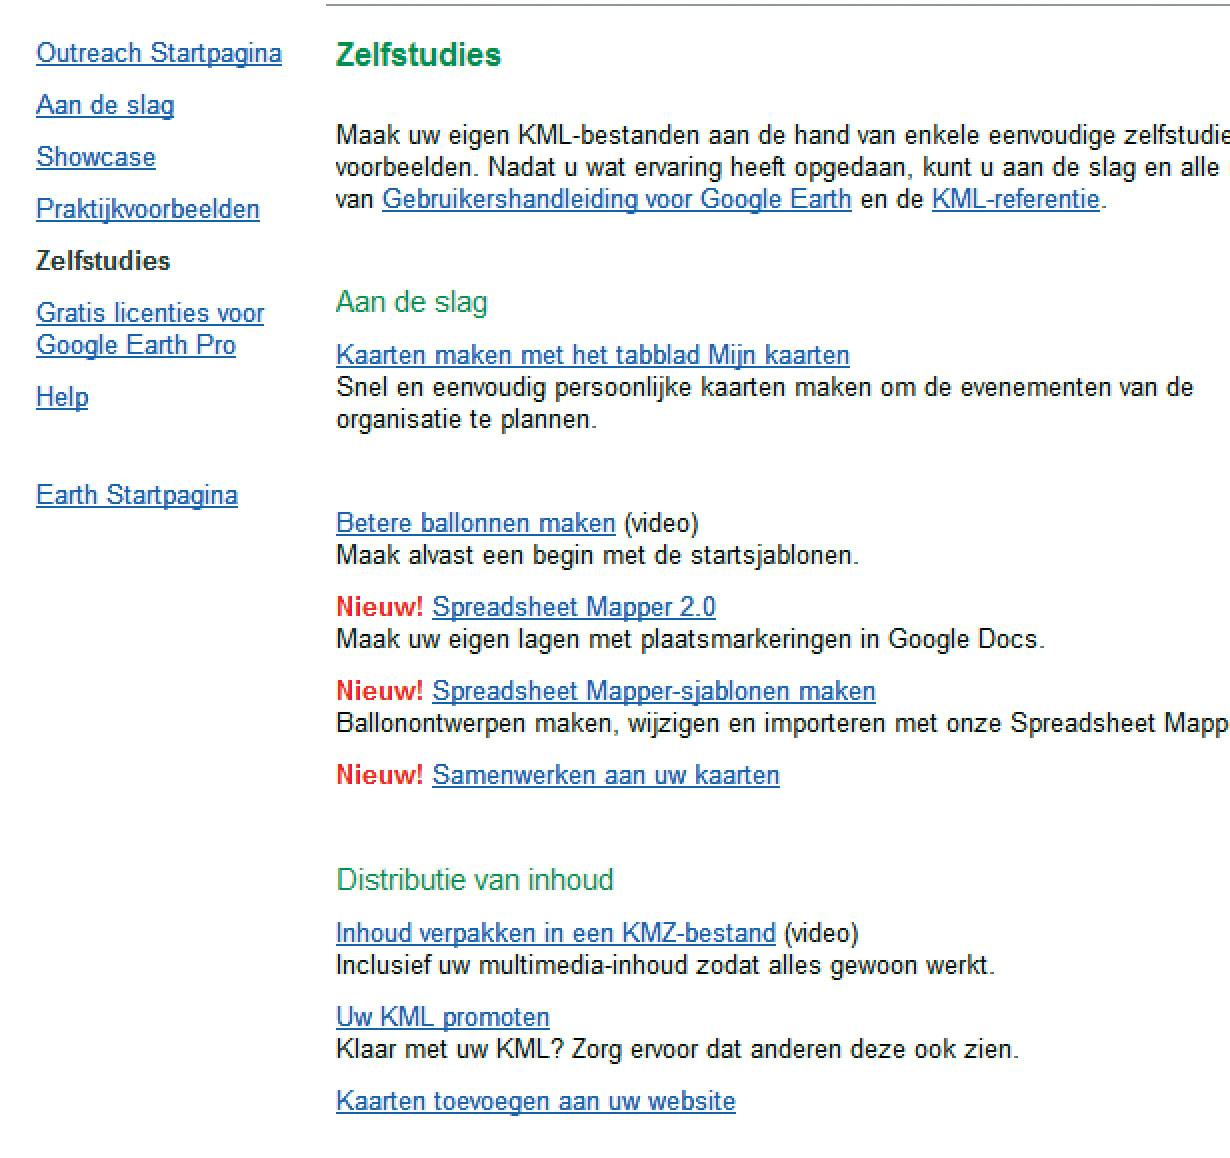Image resolution: width=1230 pixels, height=1158 pixels.
Task: Go to Aan de slag in sidebar
Action: tap(105, 105)
